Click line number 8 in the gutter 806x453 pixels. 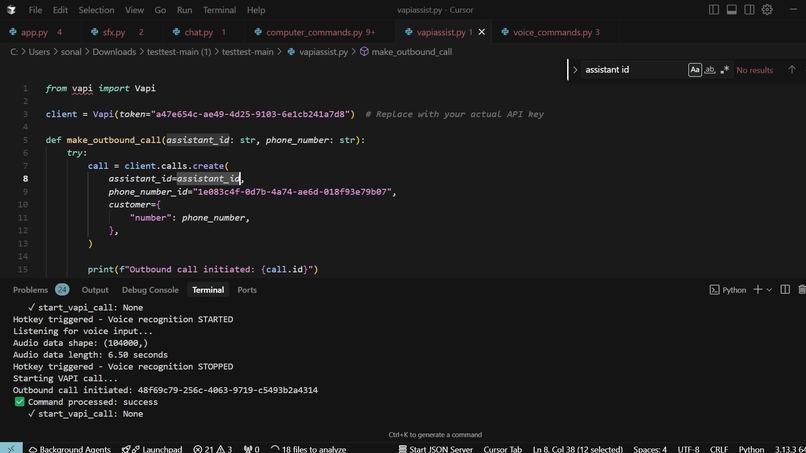25,178
